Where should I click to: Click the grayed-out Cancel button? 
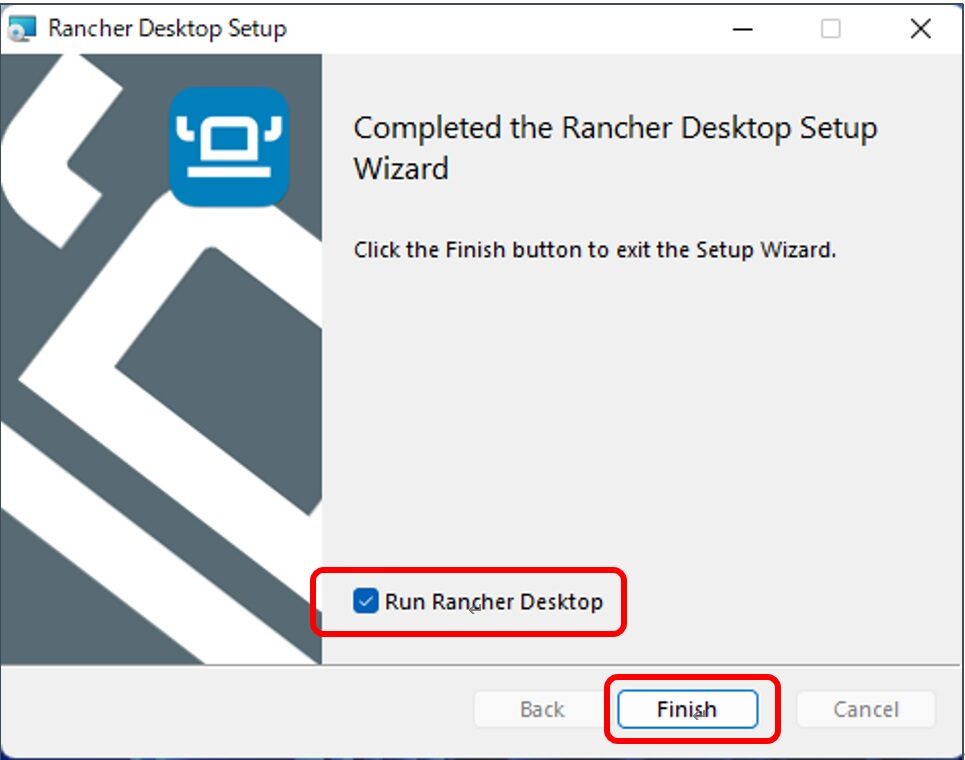click(866, 709)
